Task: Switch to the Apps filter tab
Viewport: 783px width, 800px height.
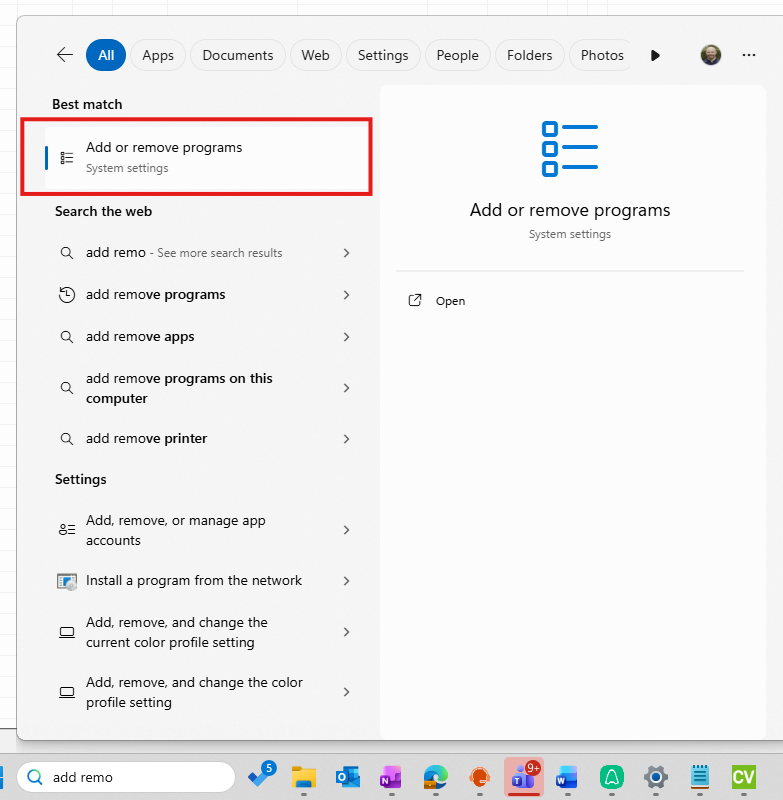Action: pyautogui.click(x=158, y=55)
